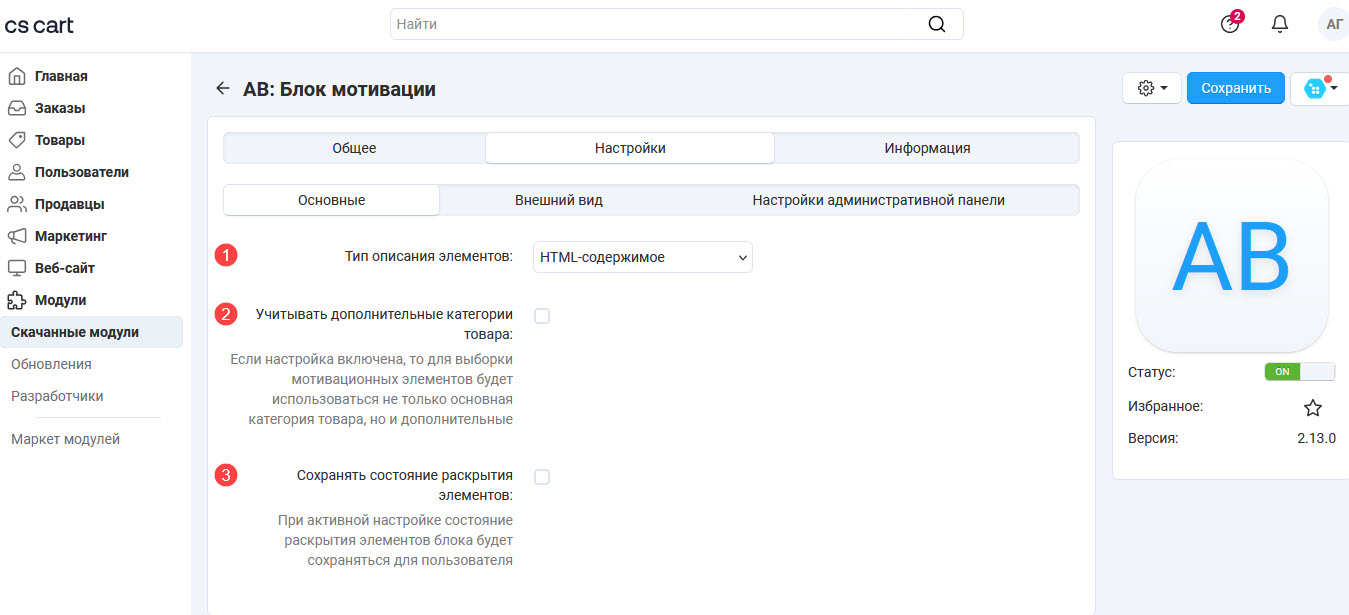The image size is (1349, 615).
Task: Open "Товары" in the sidebar
Action: [x=60, y=140]
